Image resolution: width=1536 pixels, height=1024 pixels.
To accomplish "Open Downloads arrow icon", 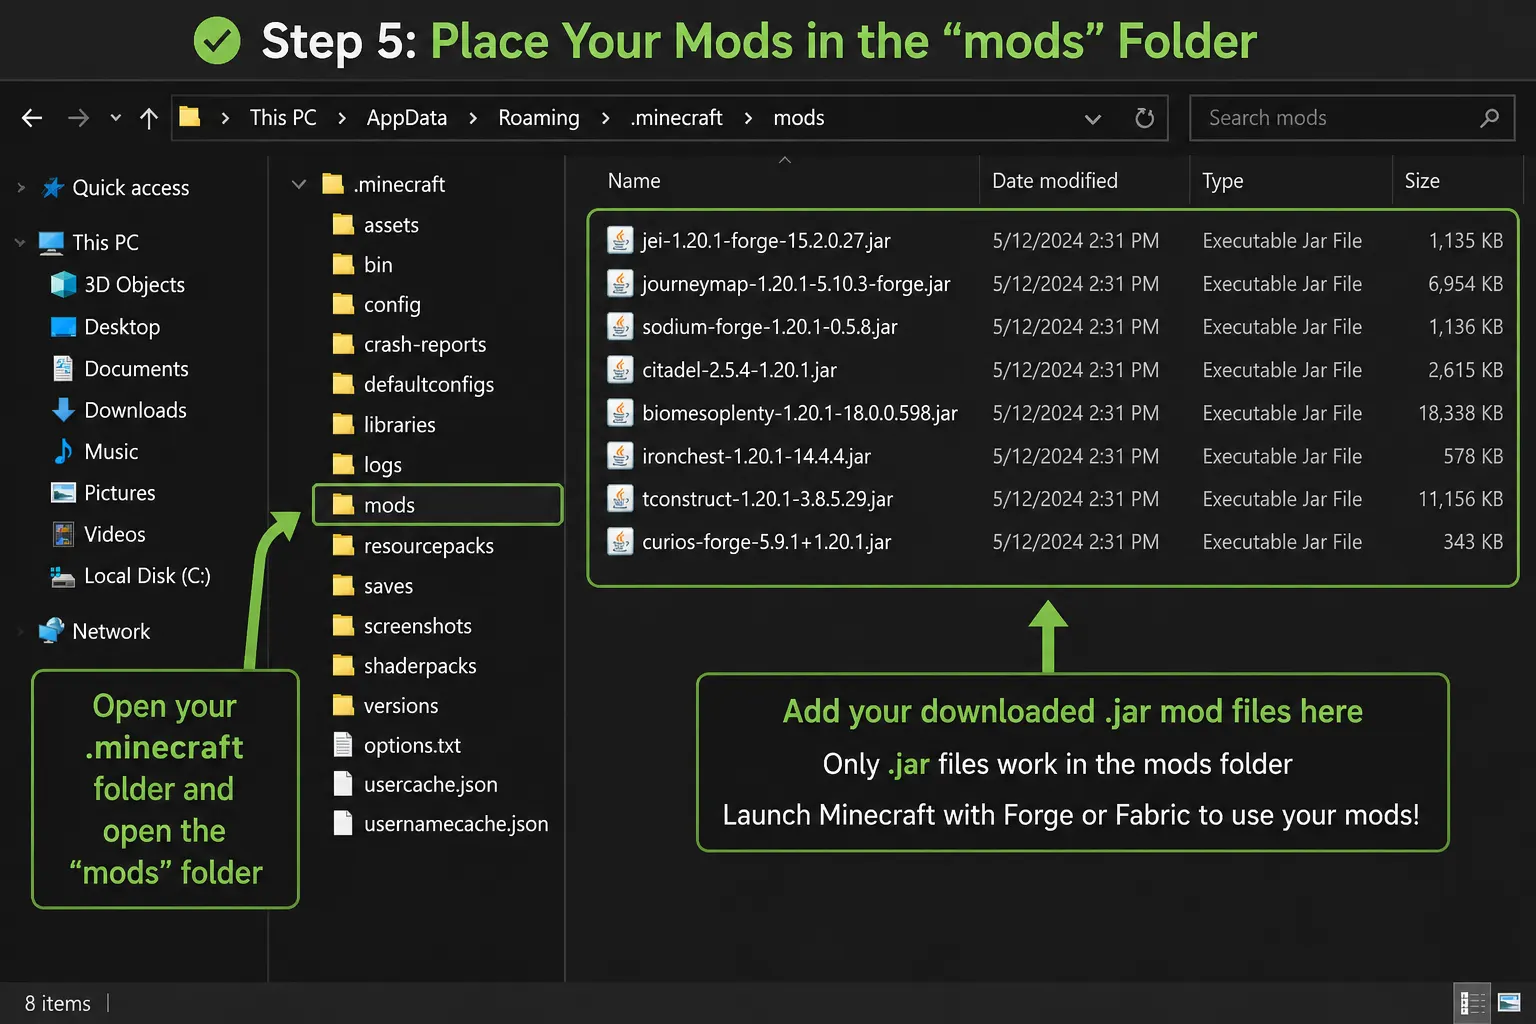I will [x=63, y=410].
